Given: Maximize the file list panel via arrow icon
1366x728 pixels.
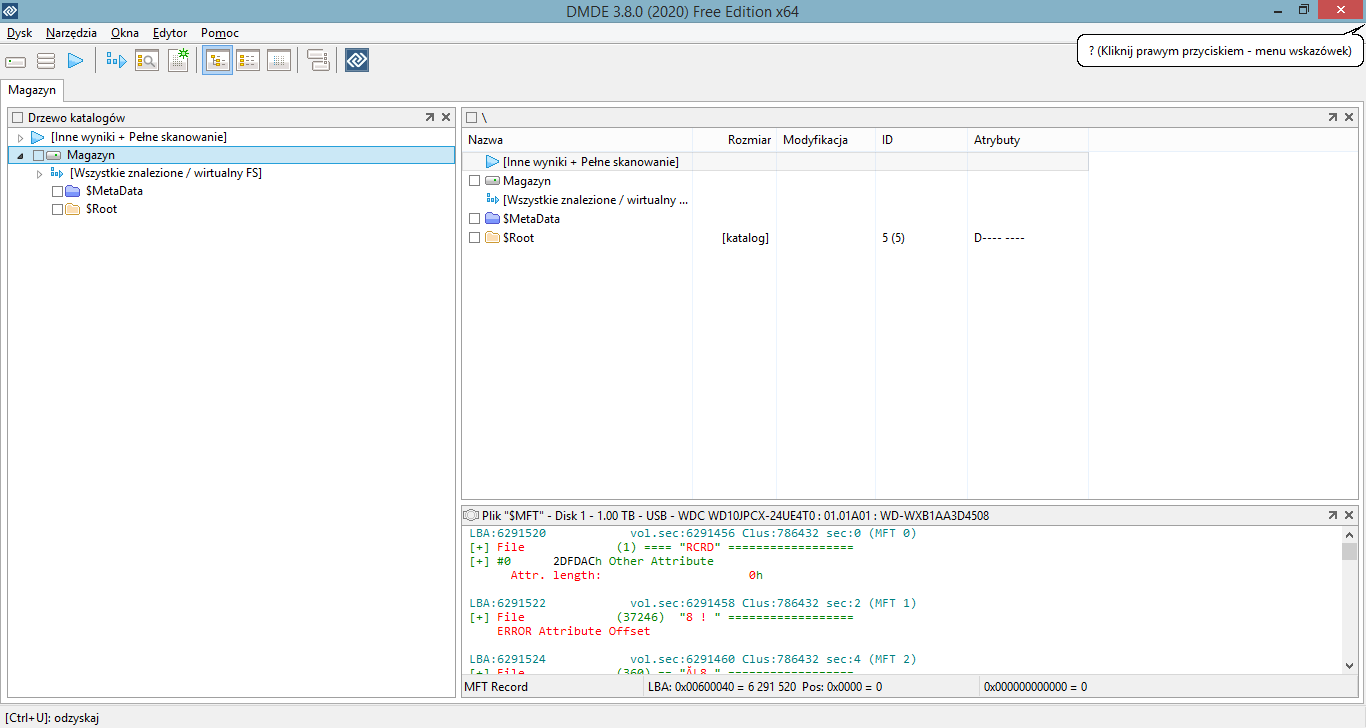Looking at the screenshot, I should [x=1333, y=117].
